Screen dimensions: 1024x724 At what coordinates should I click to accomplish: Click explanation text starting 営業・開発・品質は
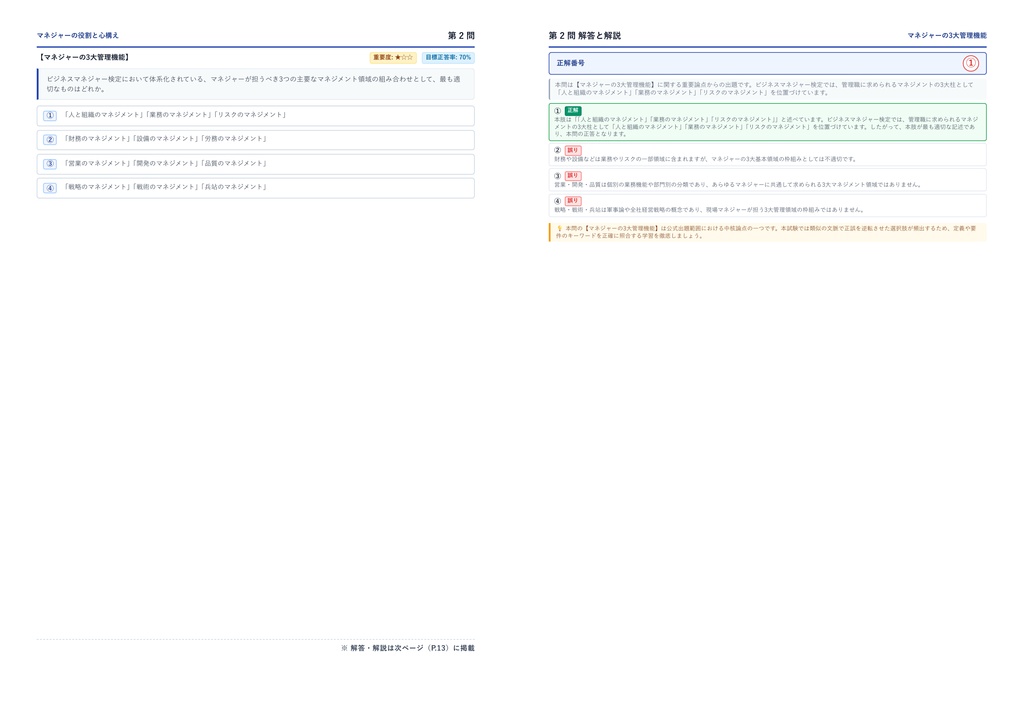point(738,185)
